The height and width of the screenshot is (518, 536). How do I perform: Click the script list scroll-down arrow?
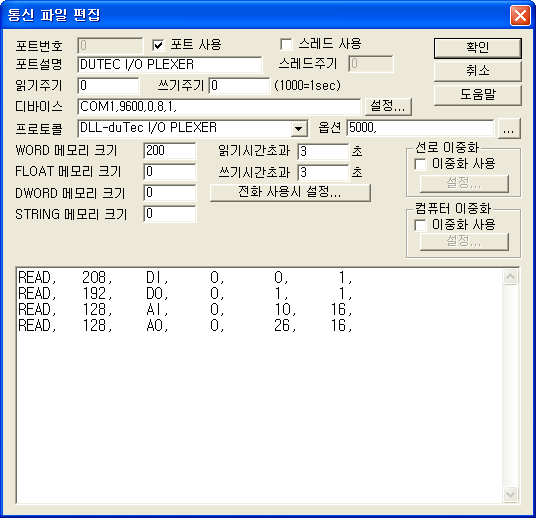tap(510, 494)
